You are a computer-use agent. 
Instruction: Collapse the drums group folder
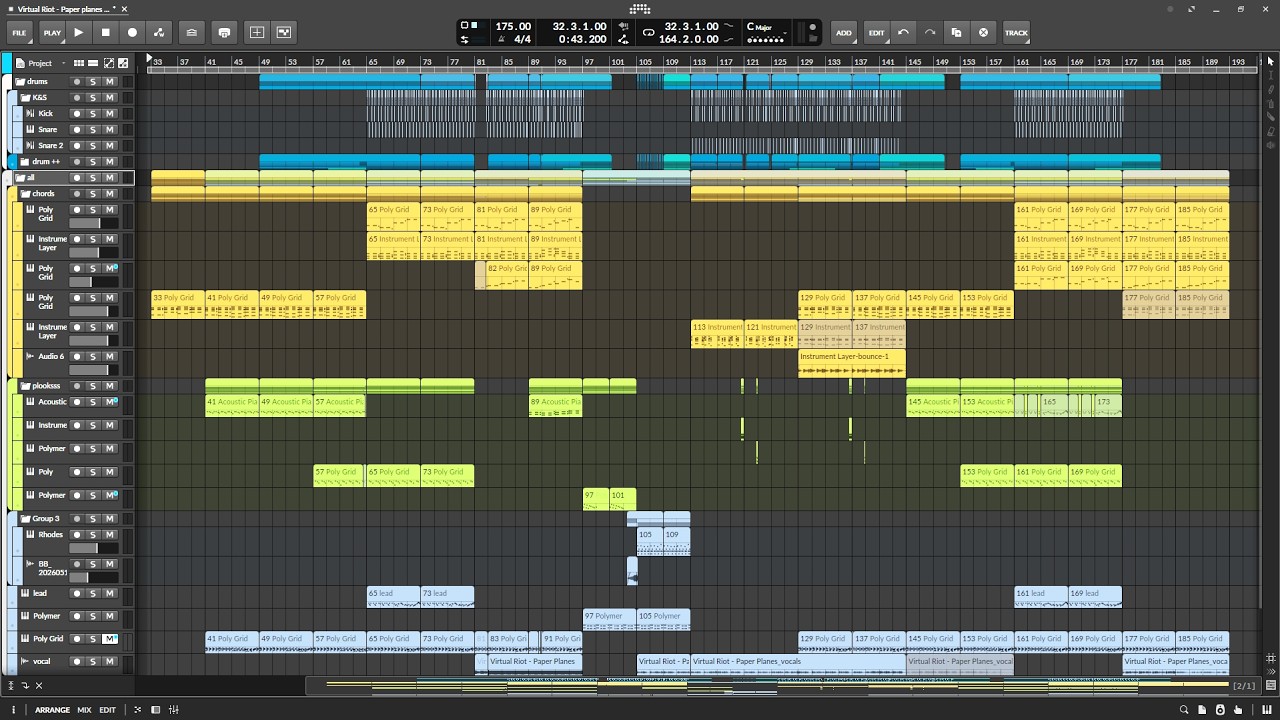(20, 82)
